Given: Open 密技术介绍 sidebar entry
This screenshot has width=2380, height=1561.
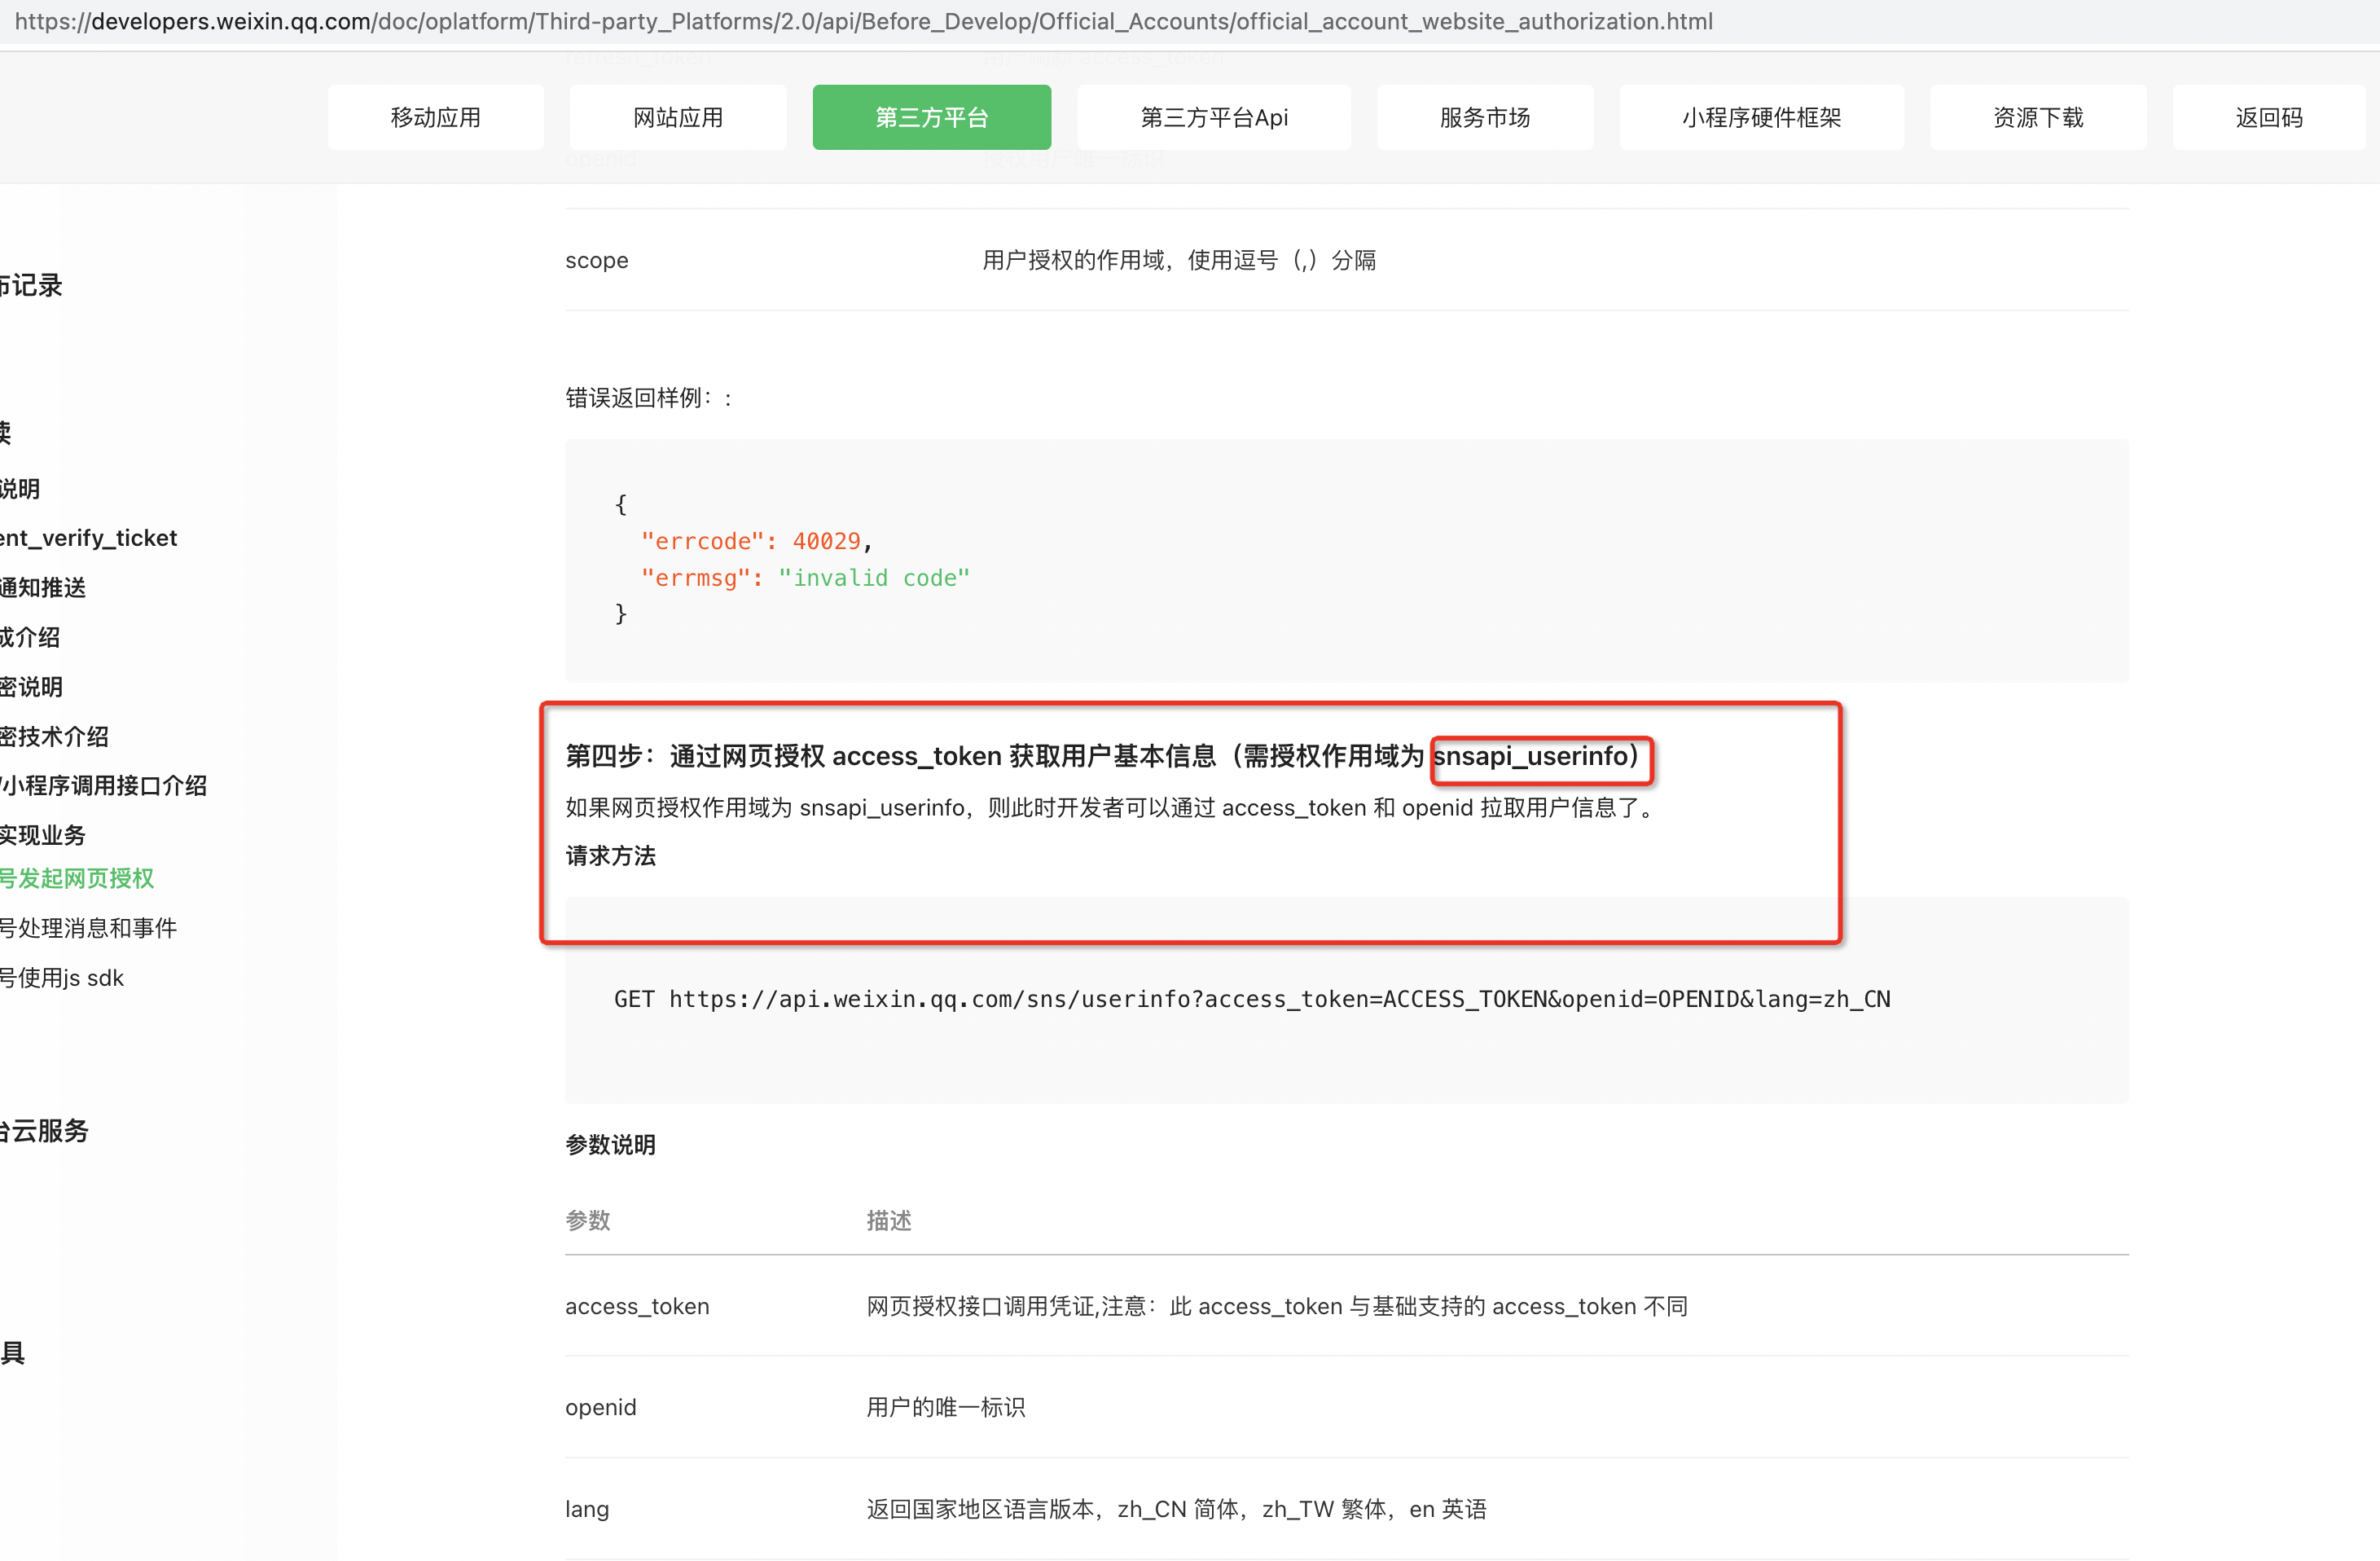Looking at the screenshot, I should (x=54, y=736).
